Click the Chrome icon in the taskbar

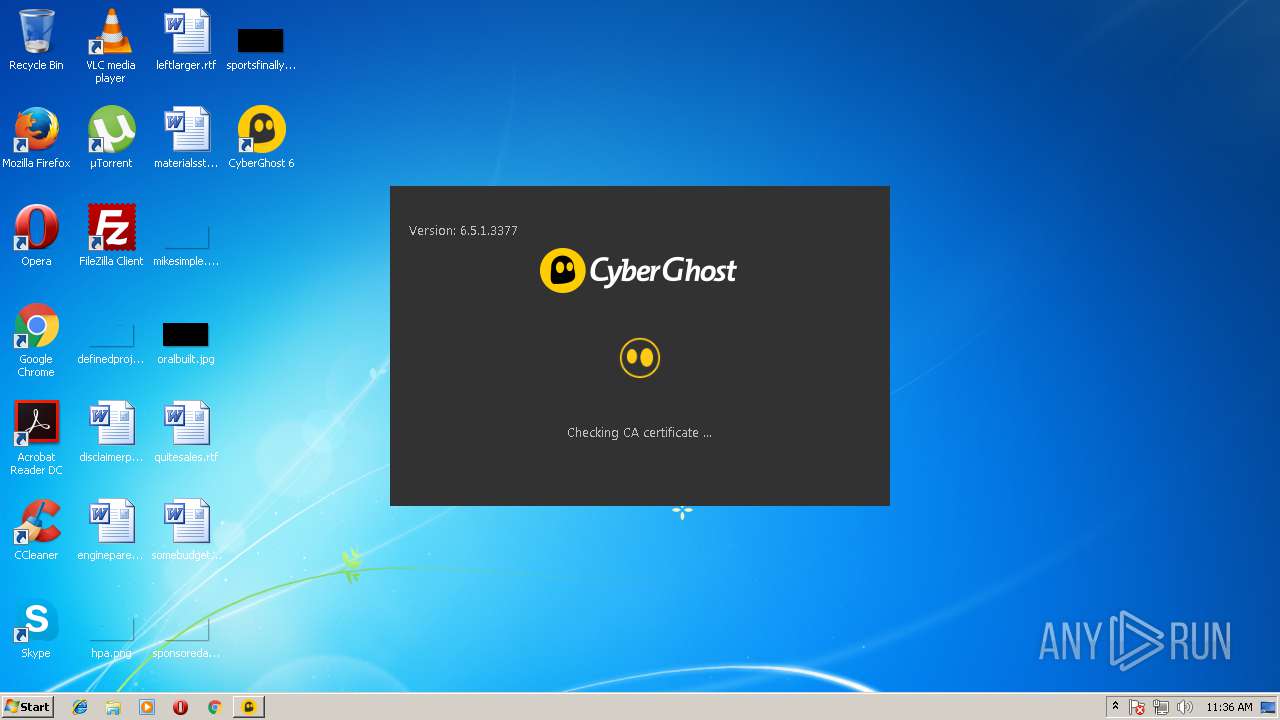point(214,707)
